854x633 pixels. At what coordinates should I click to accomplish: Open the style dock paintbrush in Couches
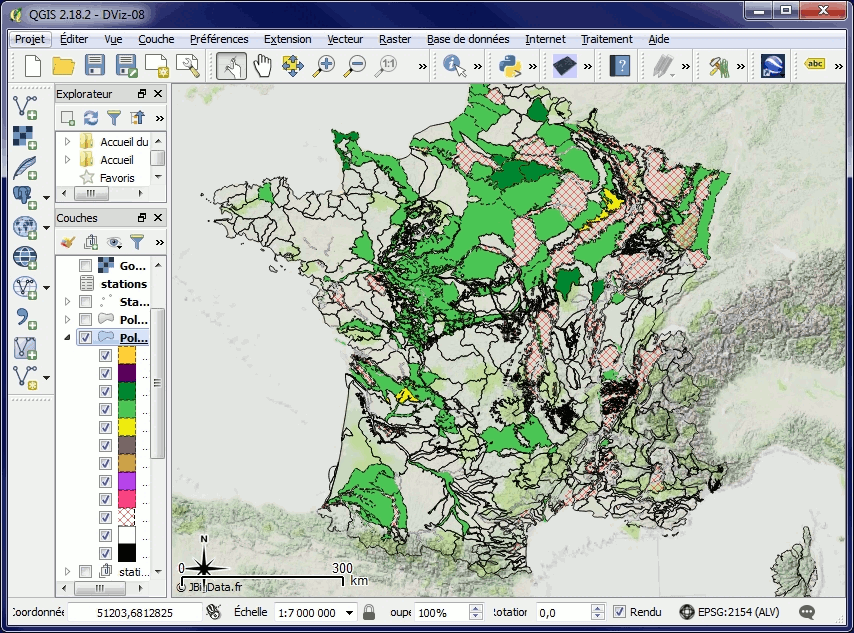pos(67,242)
